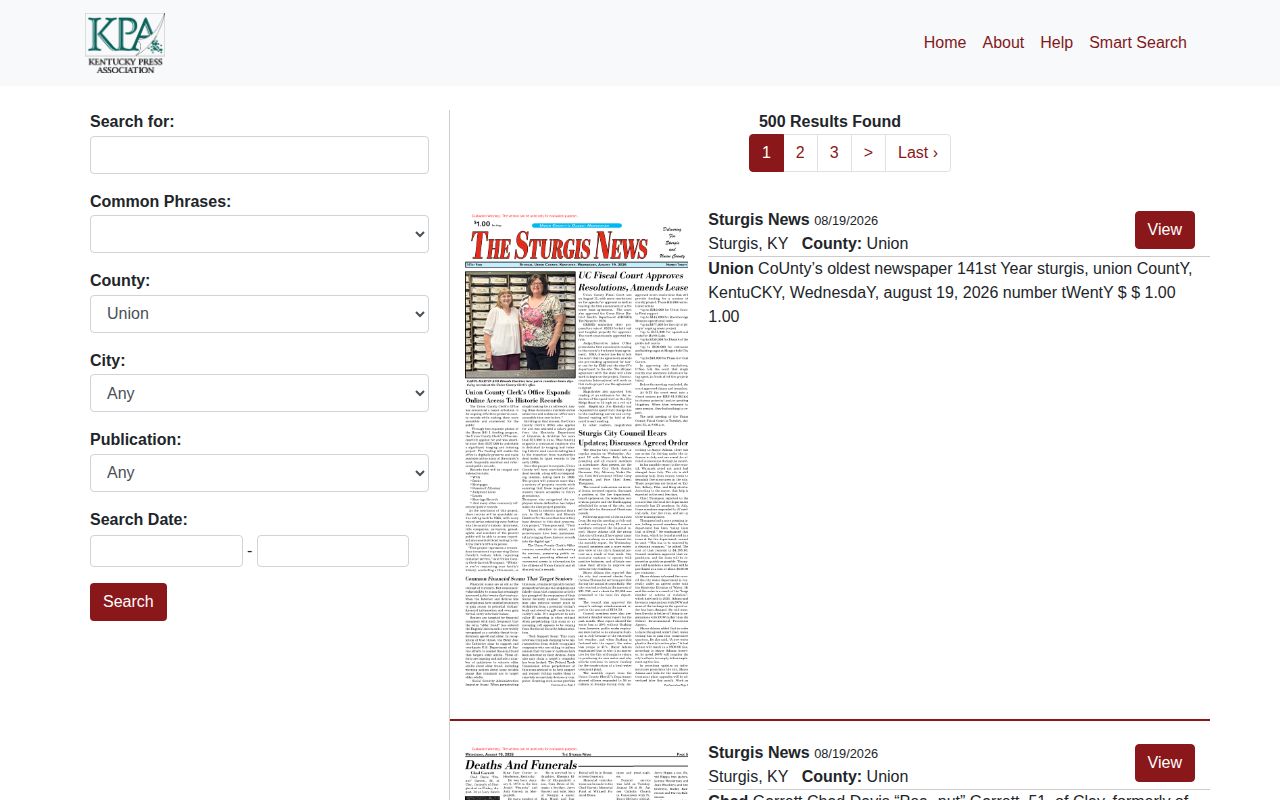1280x800 pixels.
Task: Go to the Home page
Action: (x=944, y=42)
